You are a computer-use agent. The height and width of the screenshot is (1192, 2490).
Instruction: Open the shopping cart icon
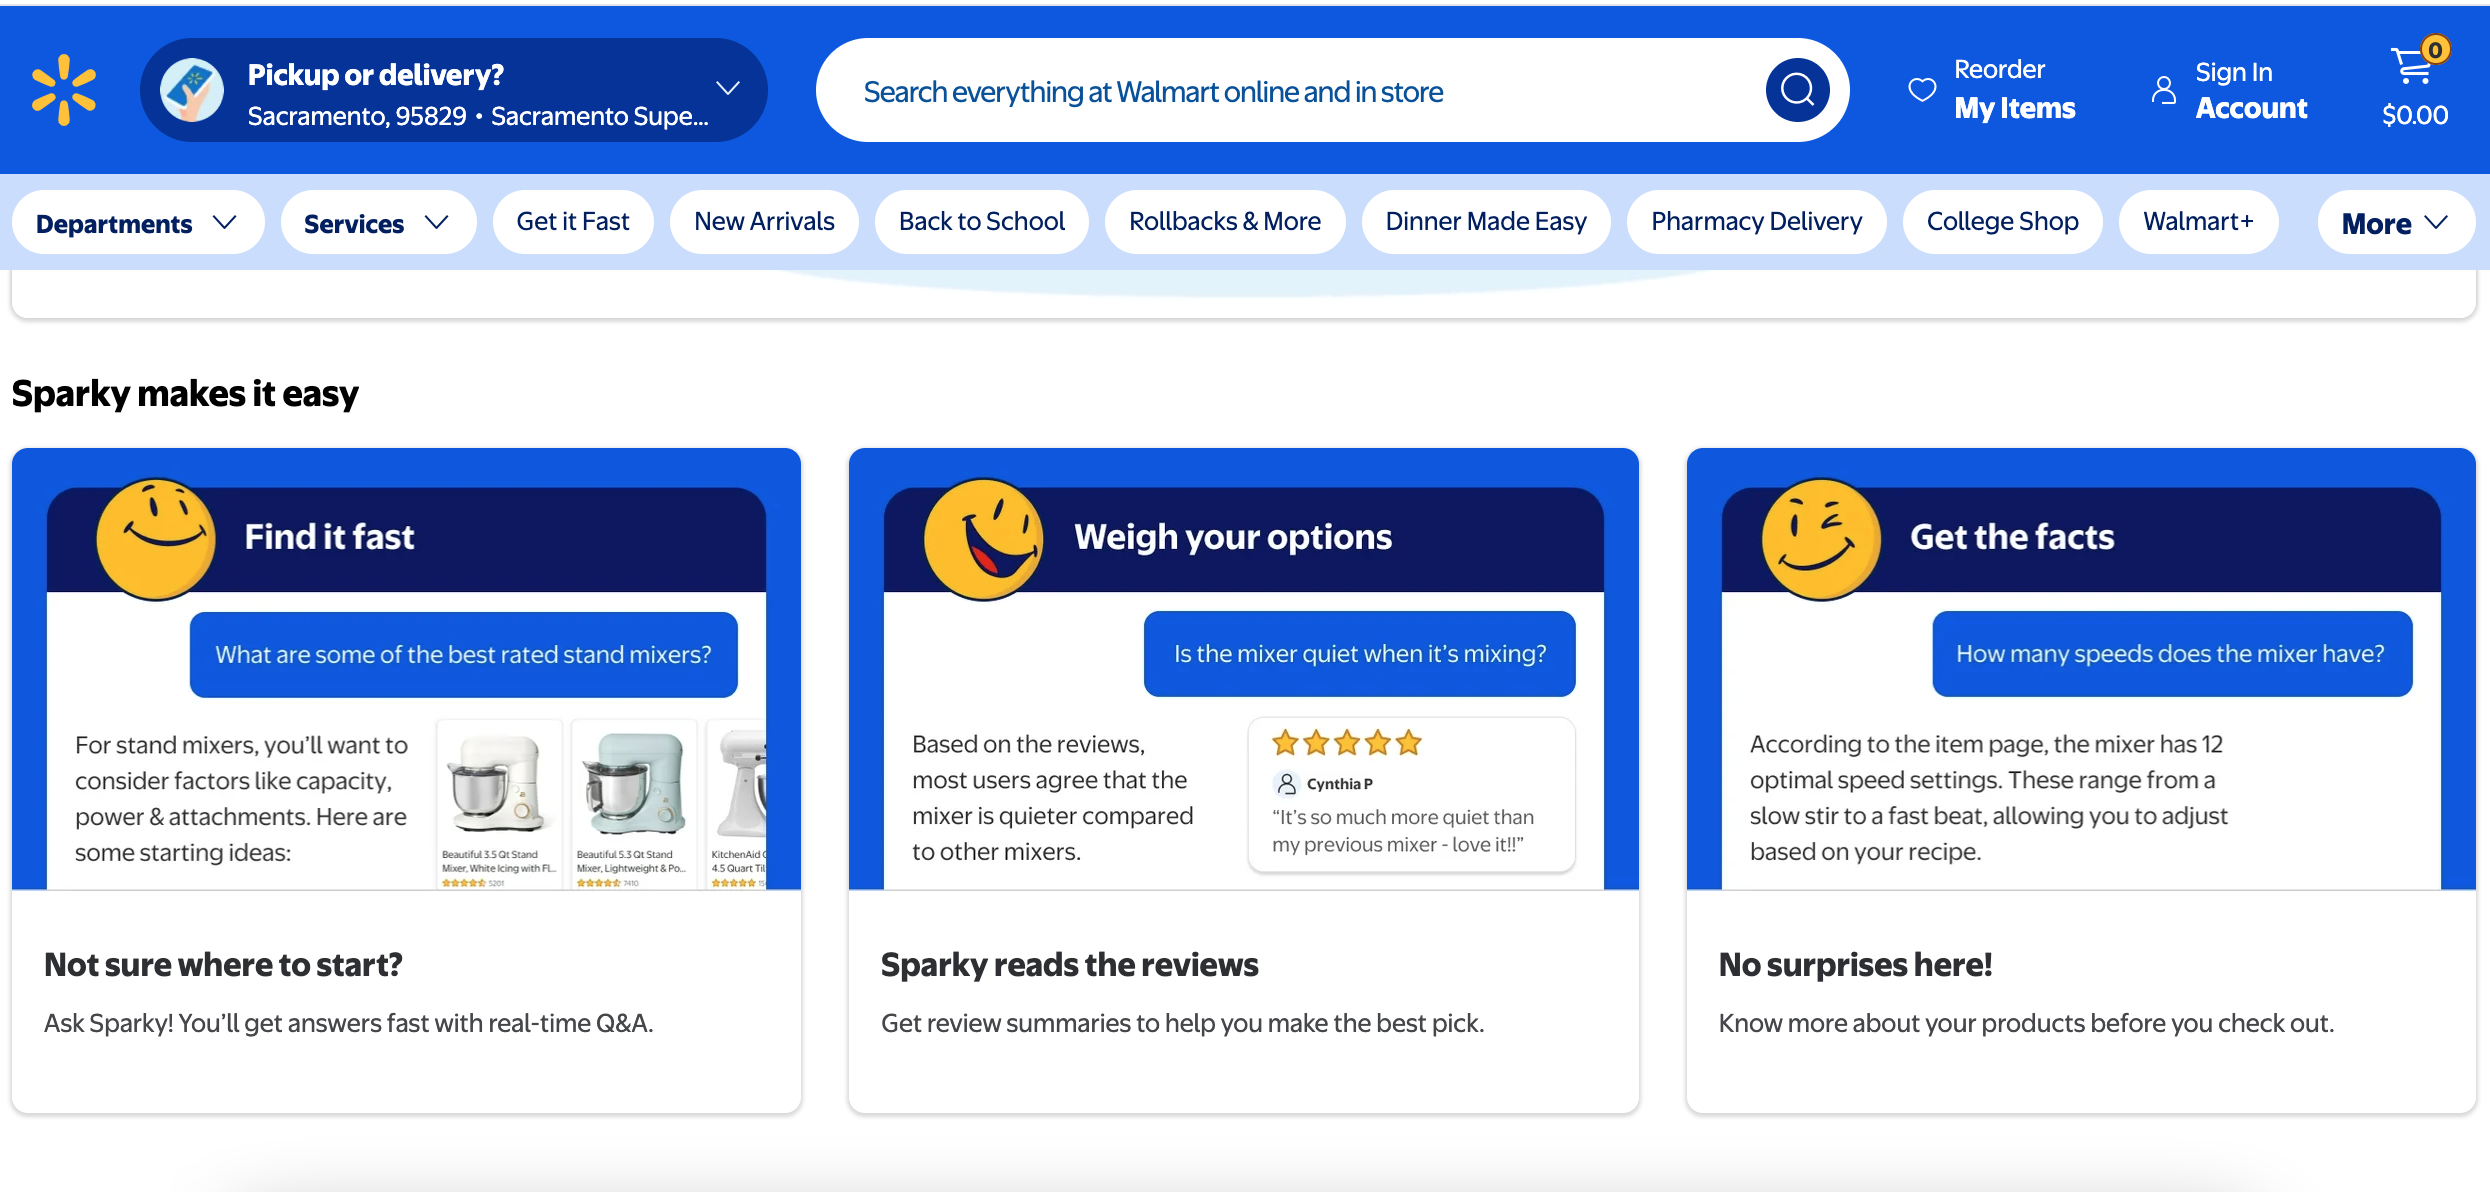(x=2415, y=66)
